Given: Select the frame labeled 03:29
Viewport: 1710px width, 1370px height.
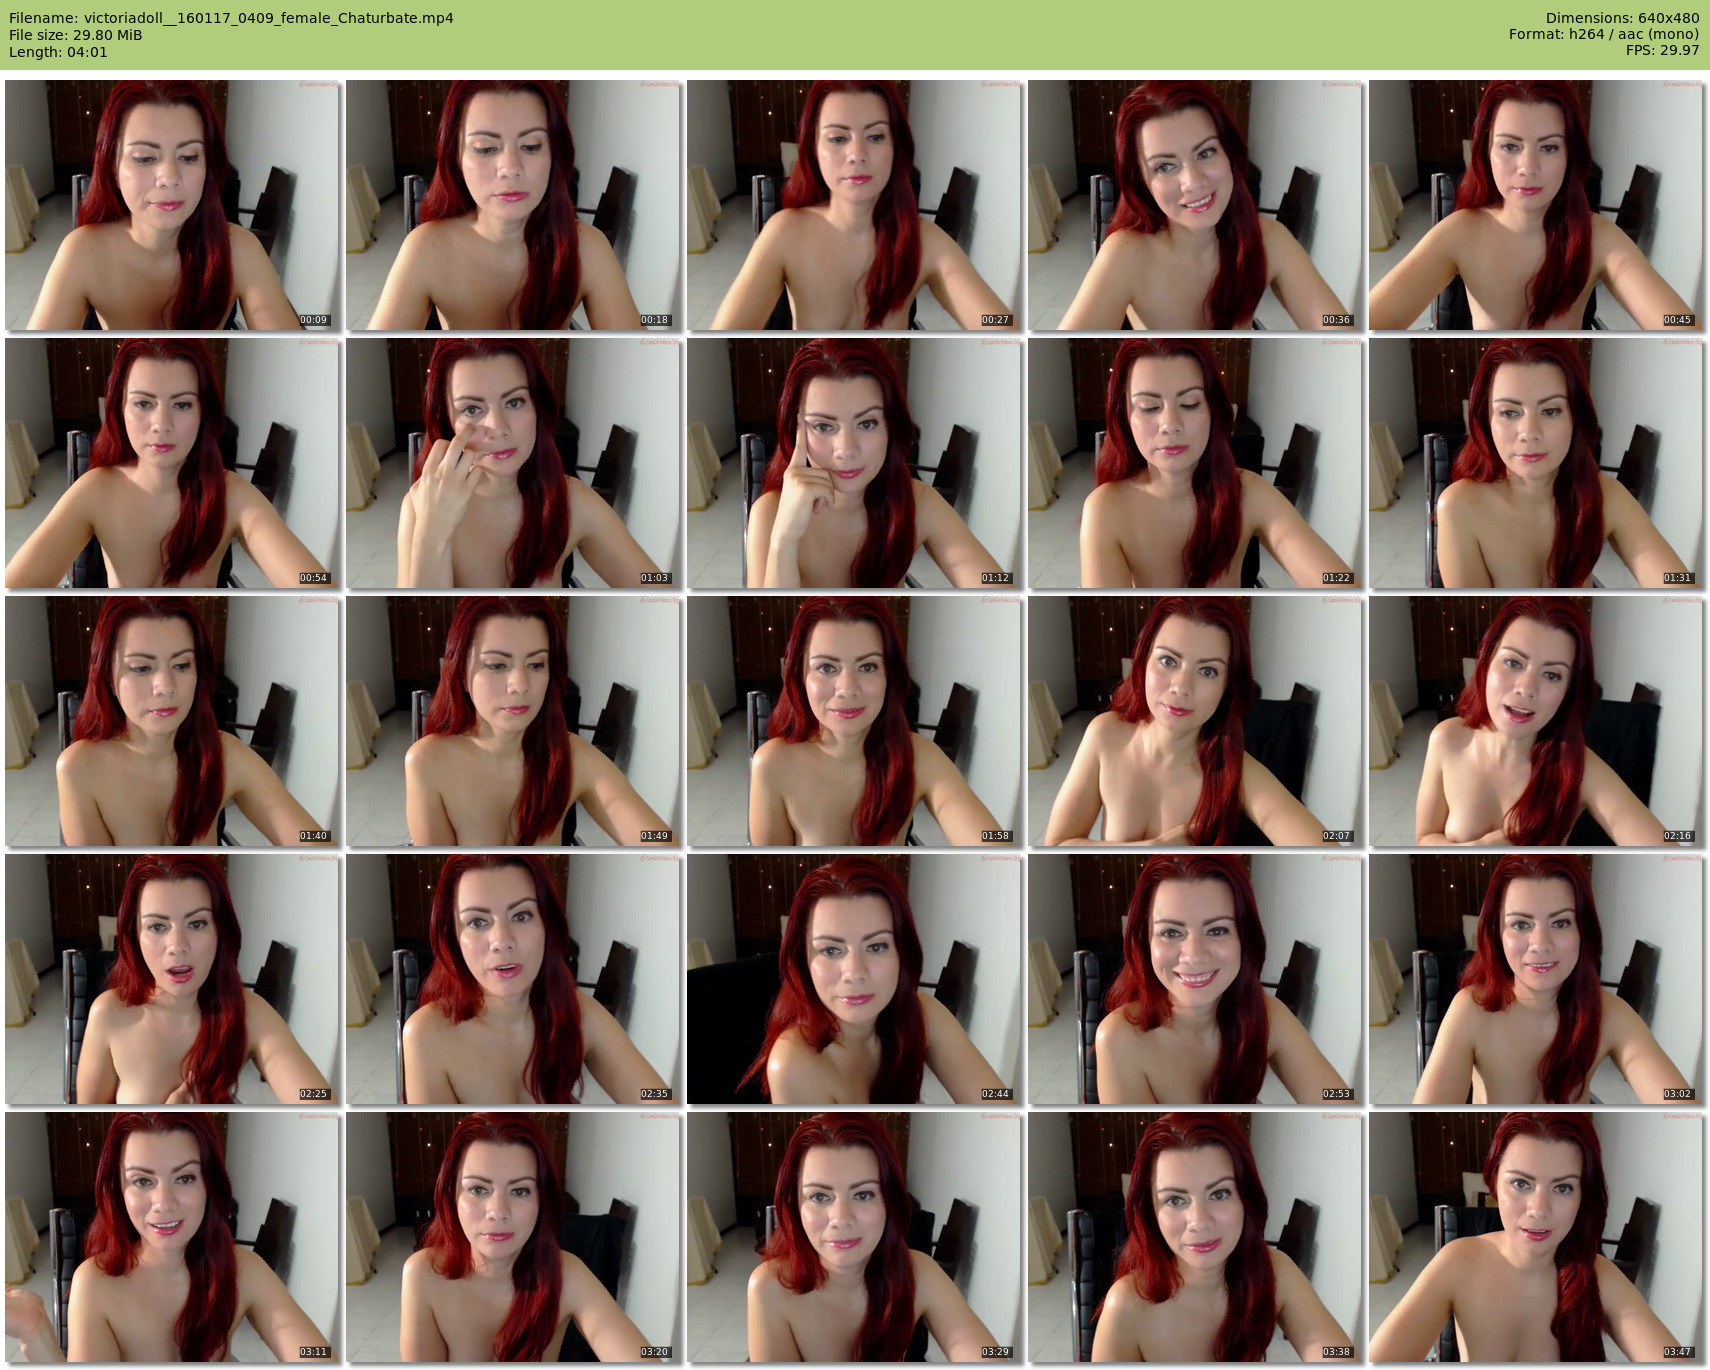Looking at the screenshot, I should 854,1237.
